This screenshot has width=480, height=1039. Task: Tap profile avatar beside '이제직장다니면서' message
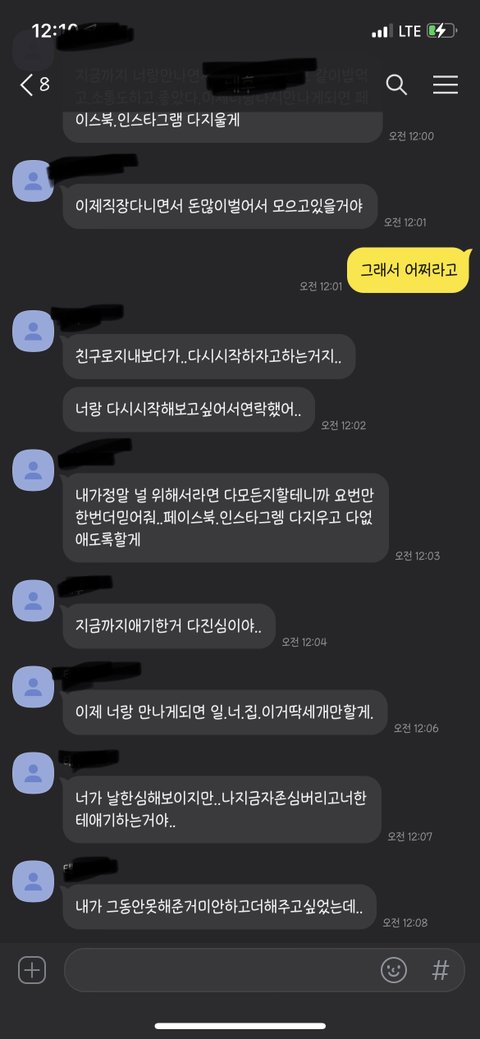pyautogui.click(x=33, y=180)
